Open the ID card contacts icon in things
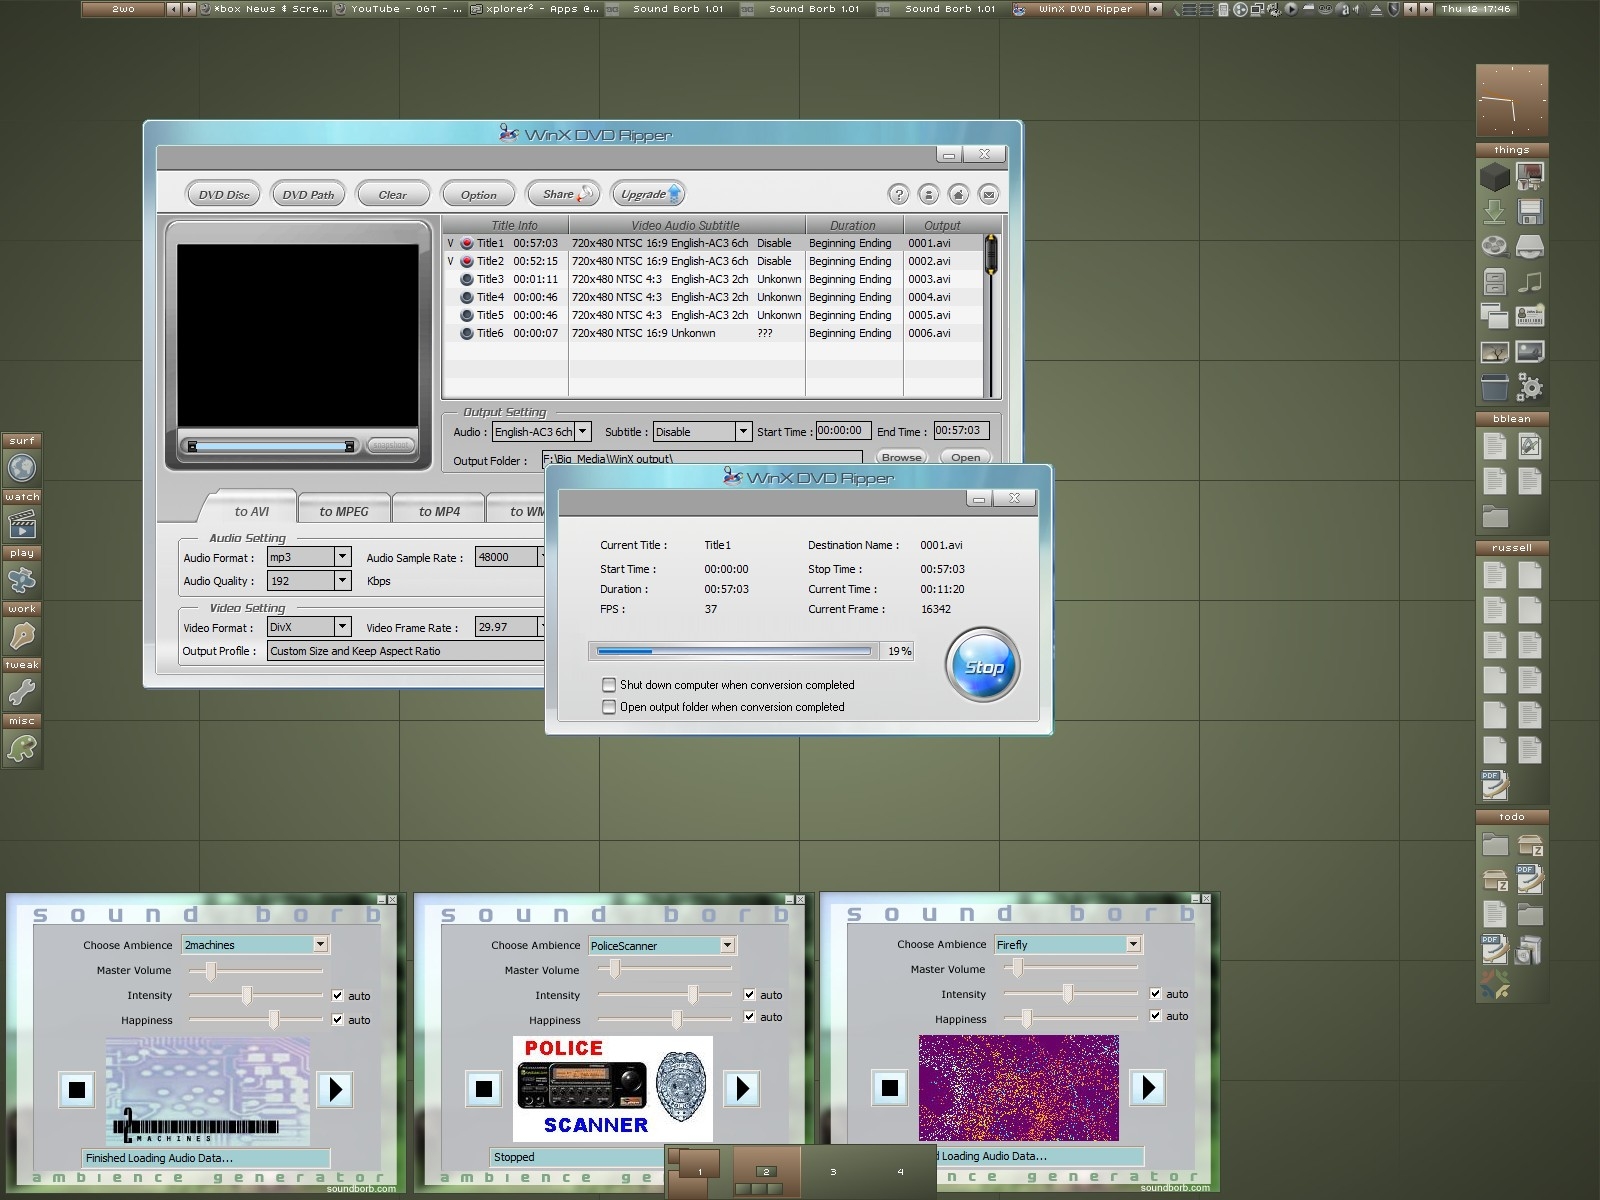Screen dimensions: 1600x1200 (1530, 316)
